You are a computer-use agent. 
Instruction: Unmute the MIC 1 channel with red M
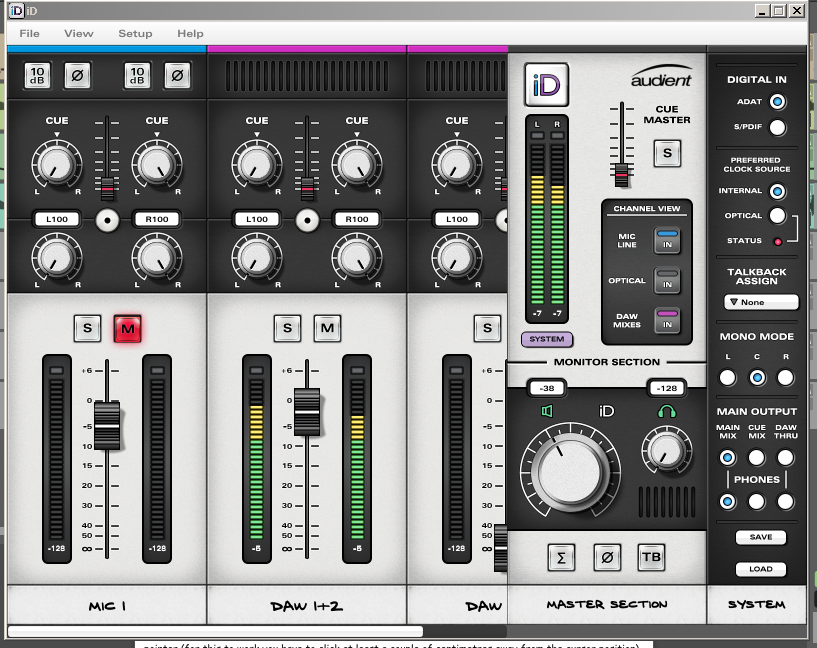coord(128,328)
